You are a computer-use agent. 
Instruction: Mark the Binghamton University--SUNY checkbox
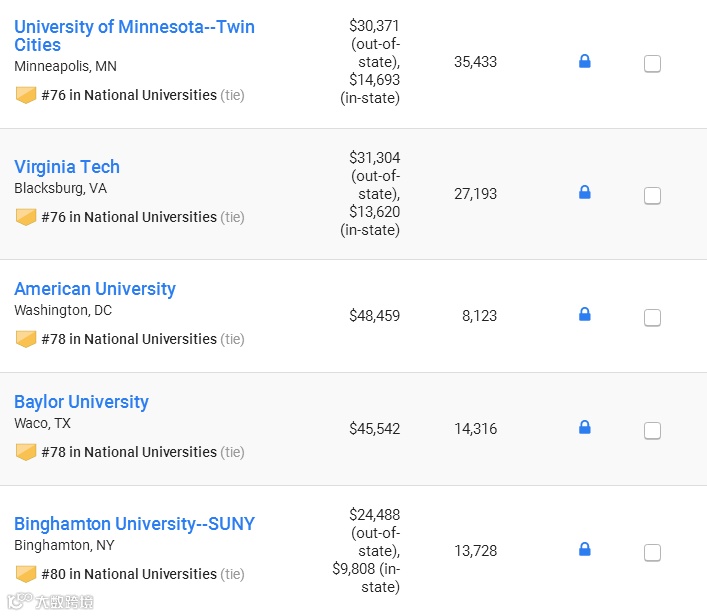coord(652,552)
